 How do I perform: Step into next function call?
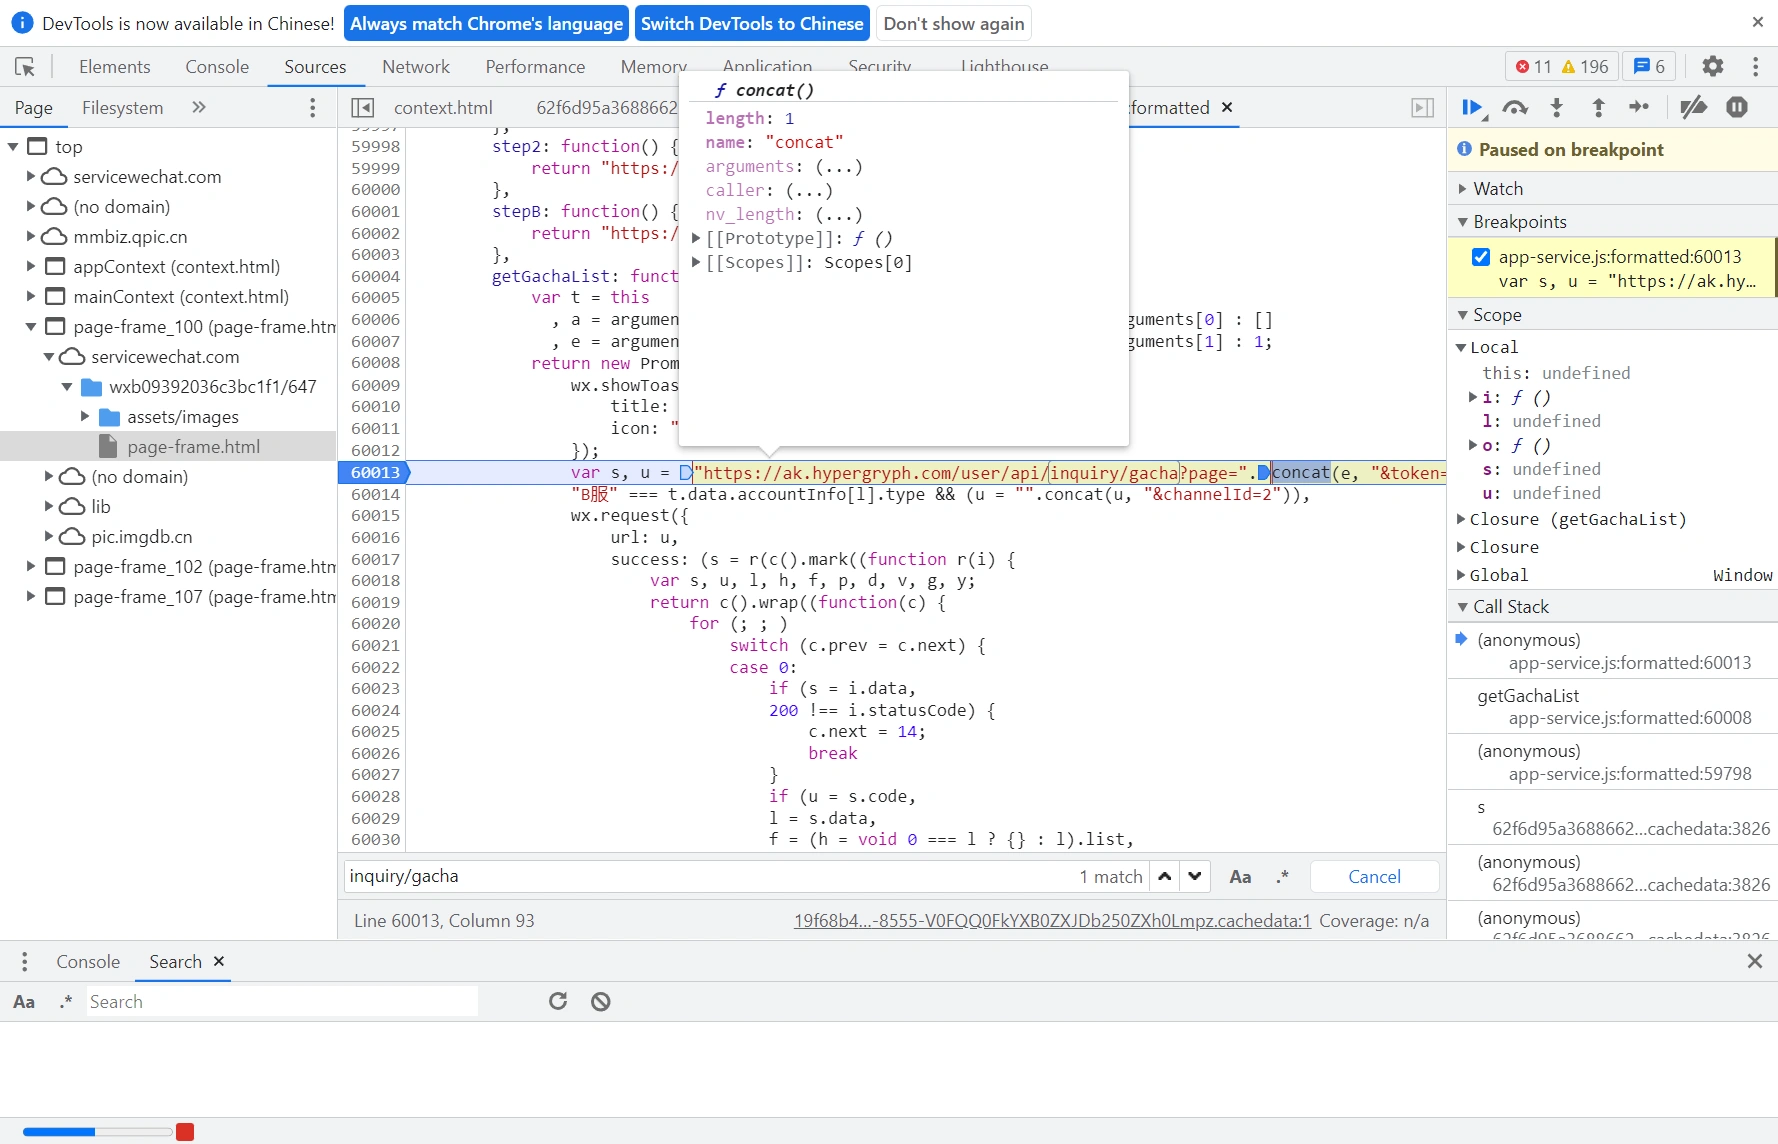pos(1557,108)
